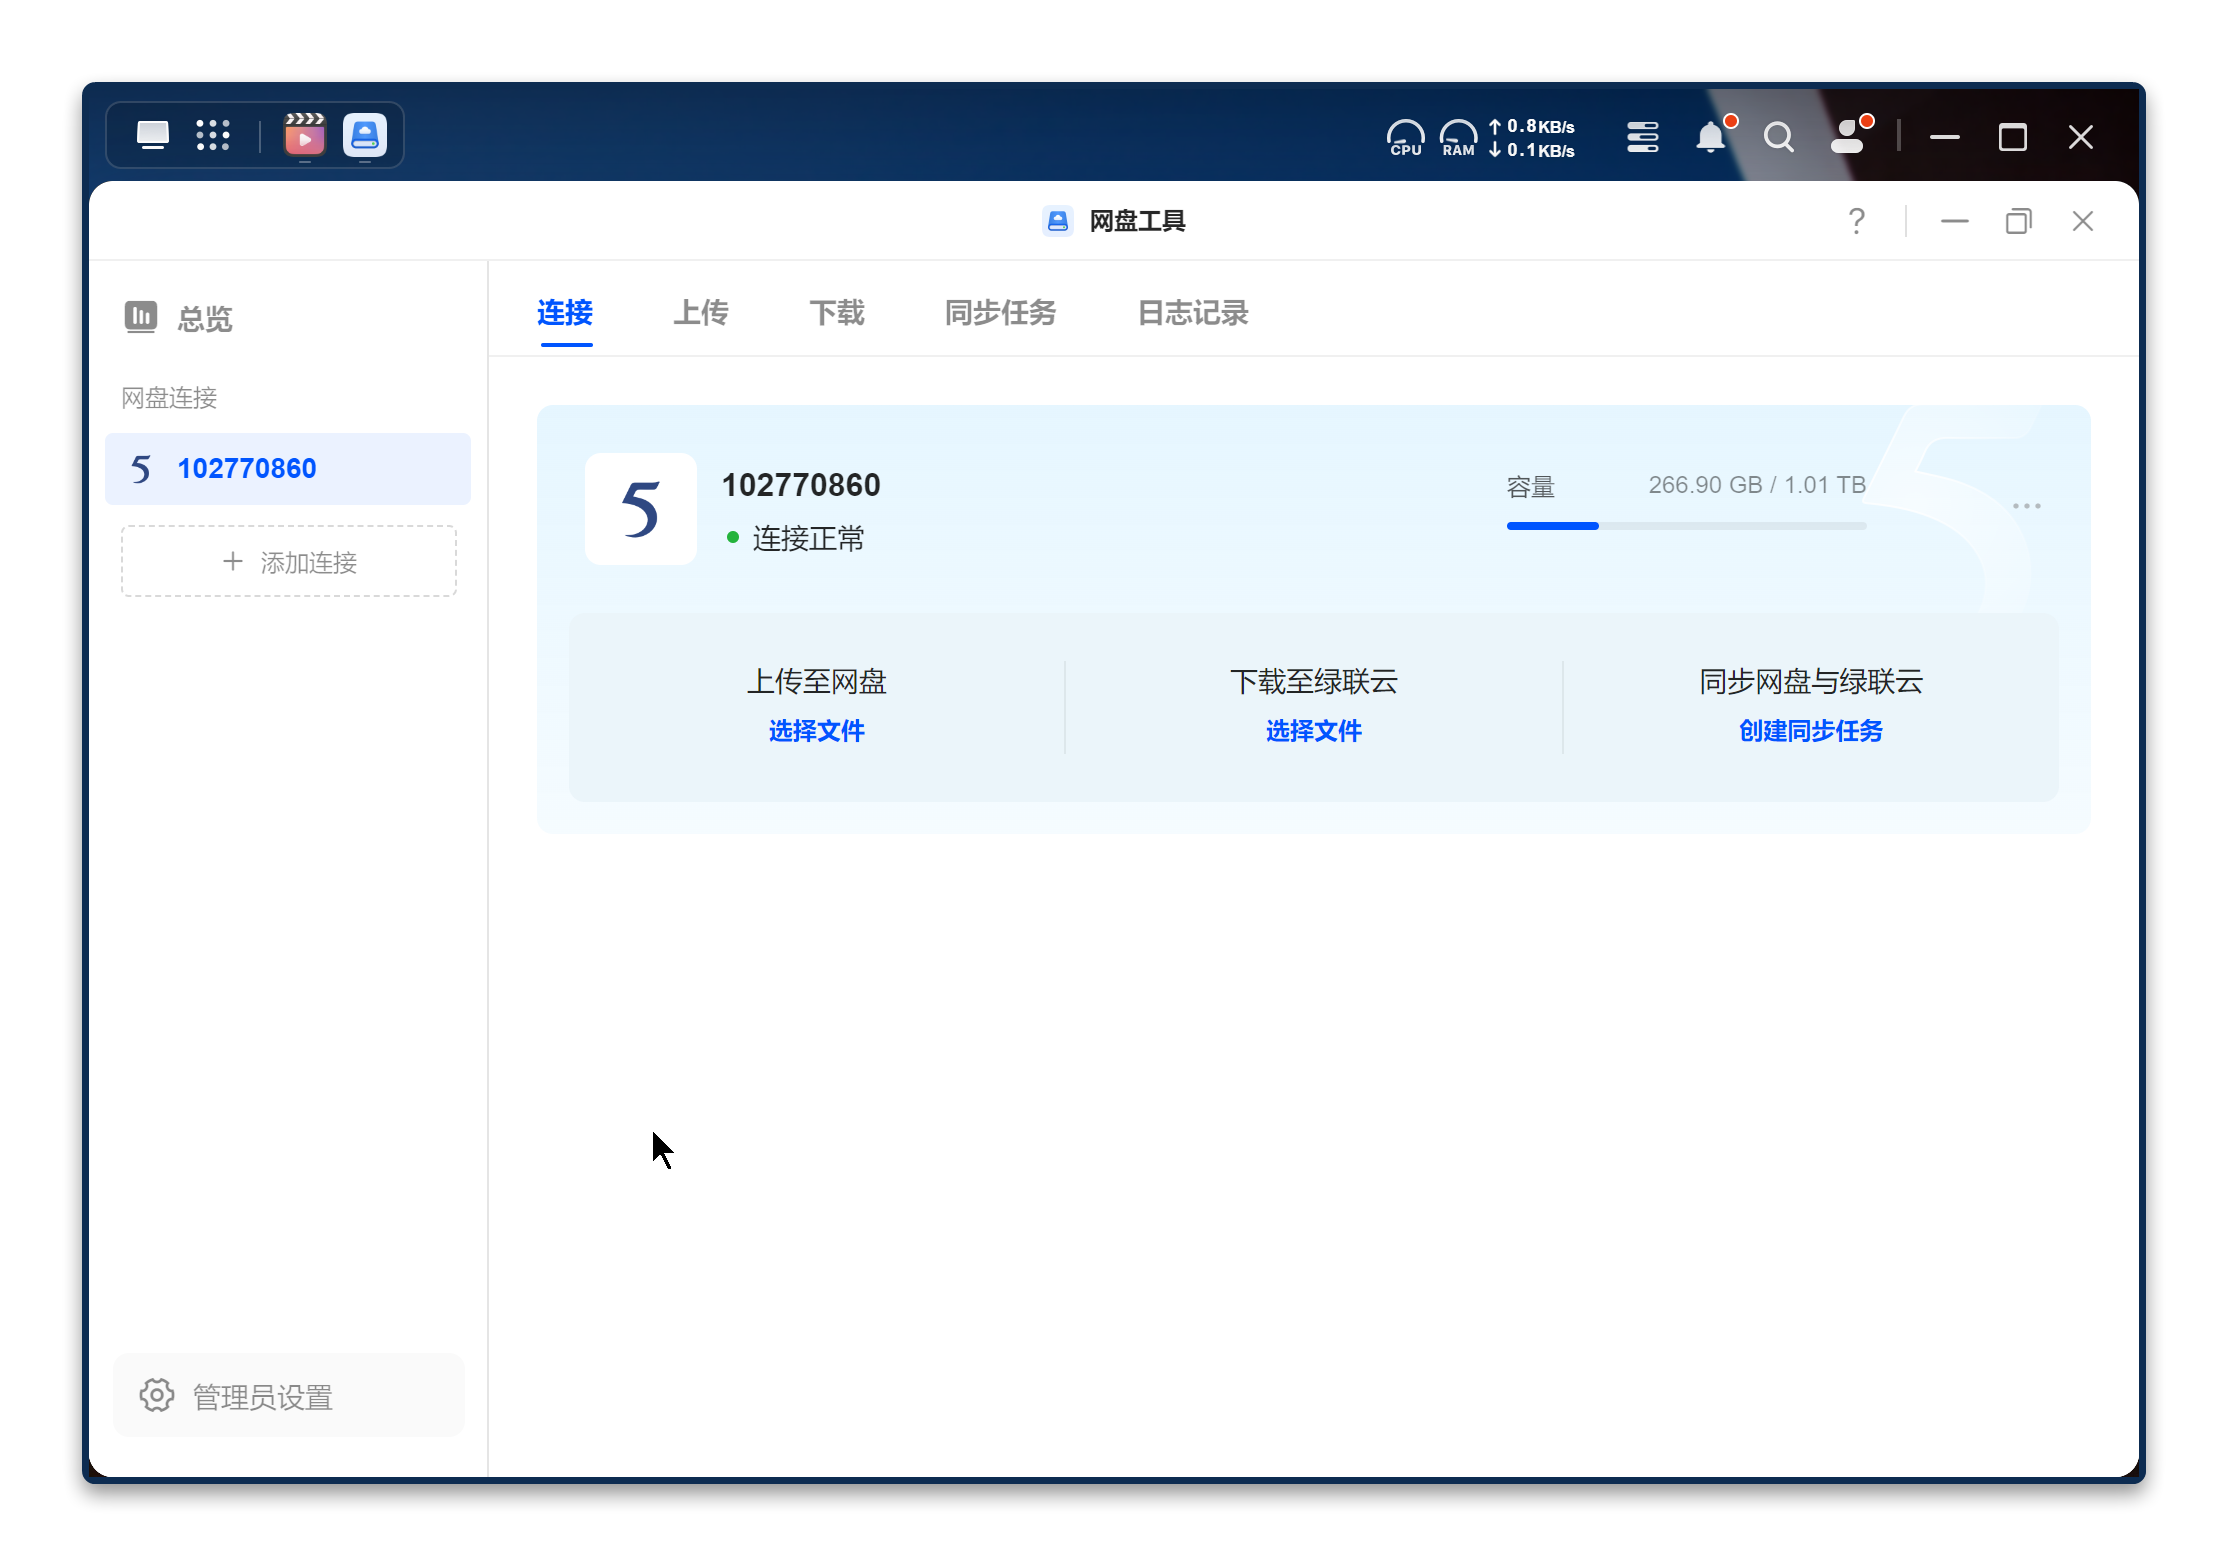Screen dimensions: 2228x1566
Task: Select 总览 in the sidebar
Action: point(204,318)
